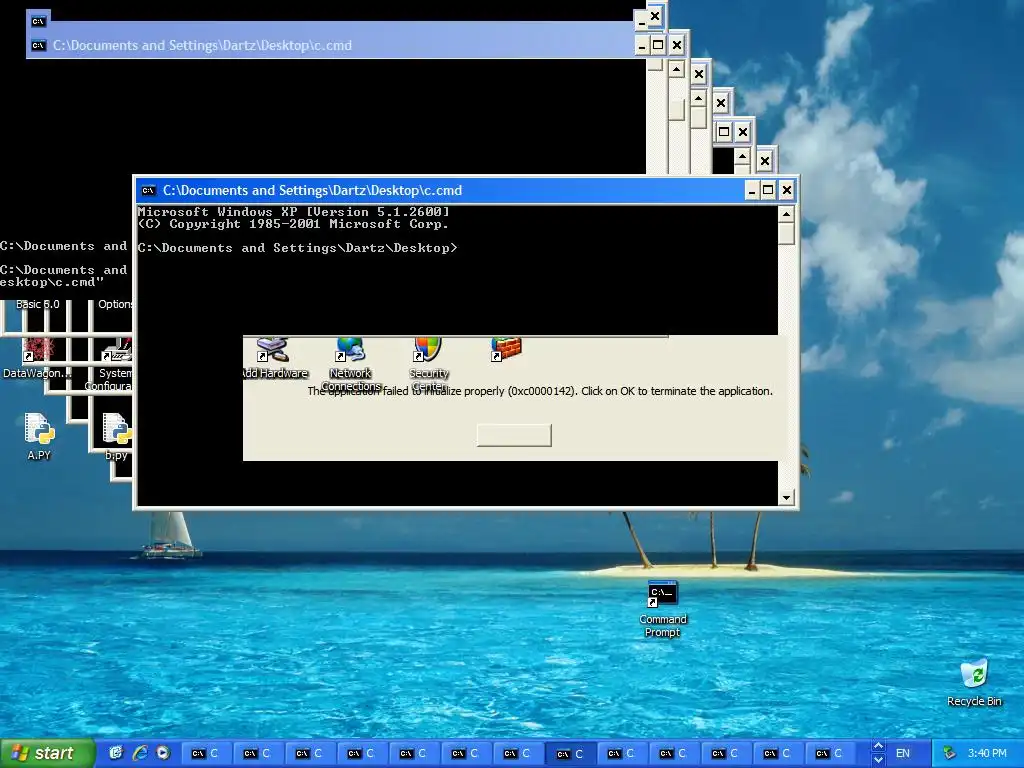Open the EN language bar indicator
This screenshot has width=1024, height=768.
pos(903,753)
